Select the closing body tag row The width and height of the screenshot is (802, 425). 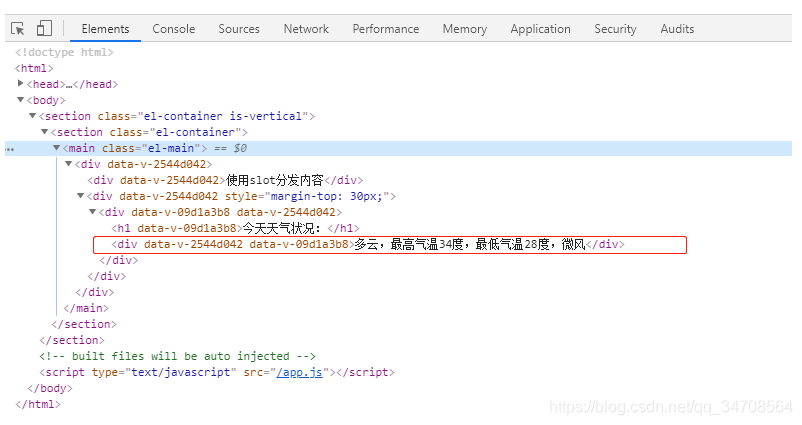pyautogui.click(x=50, y=388)
